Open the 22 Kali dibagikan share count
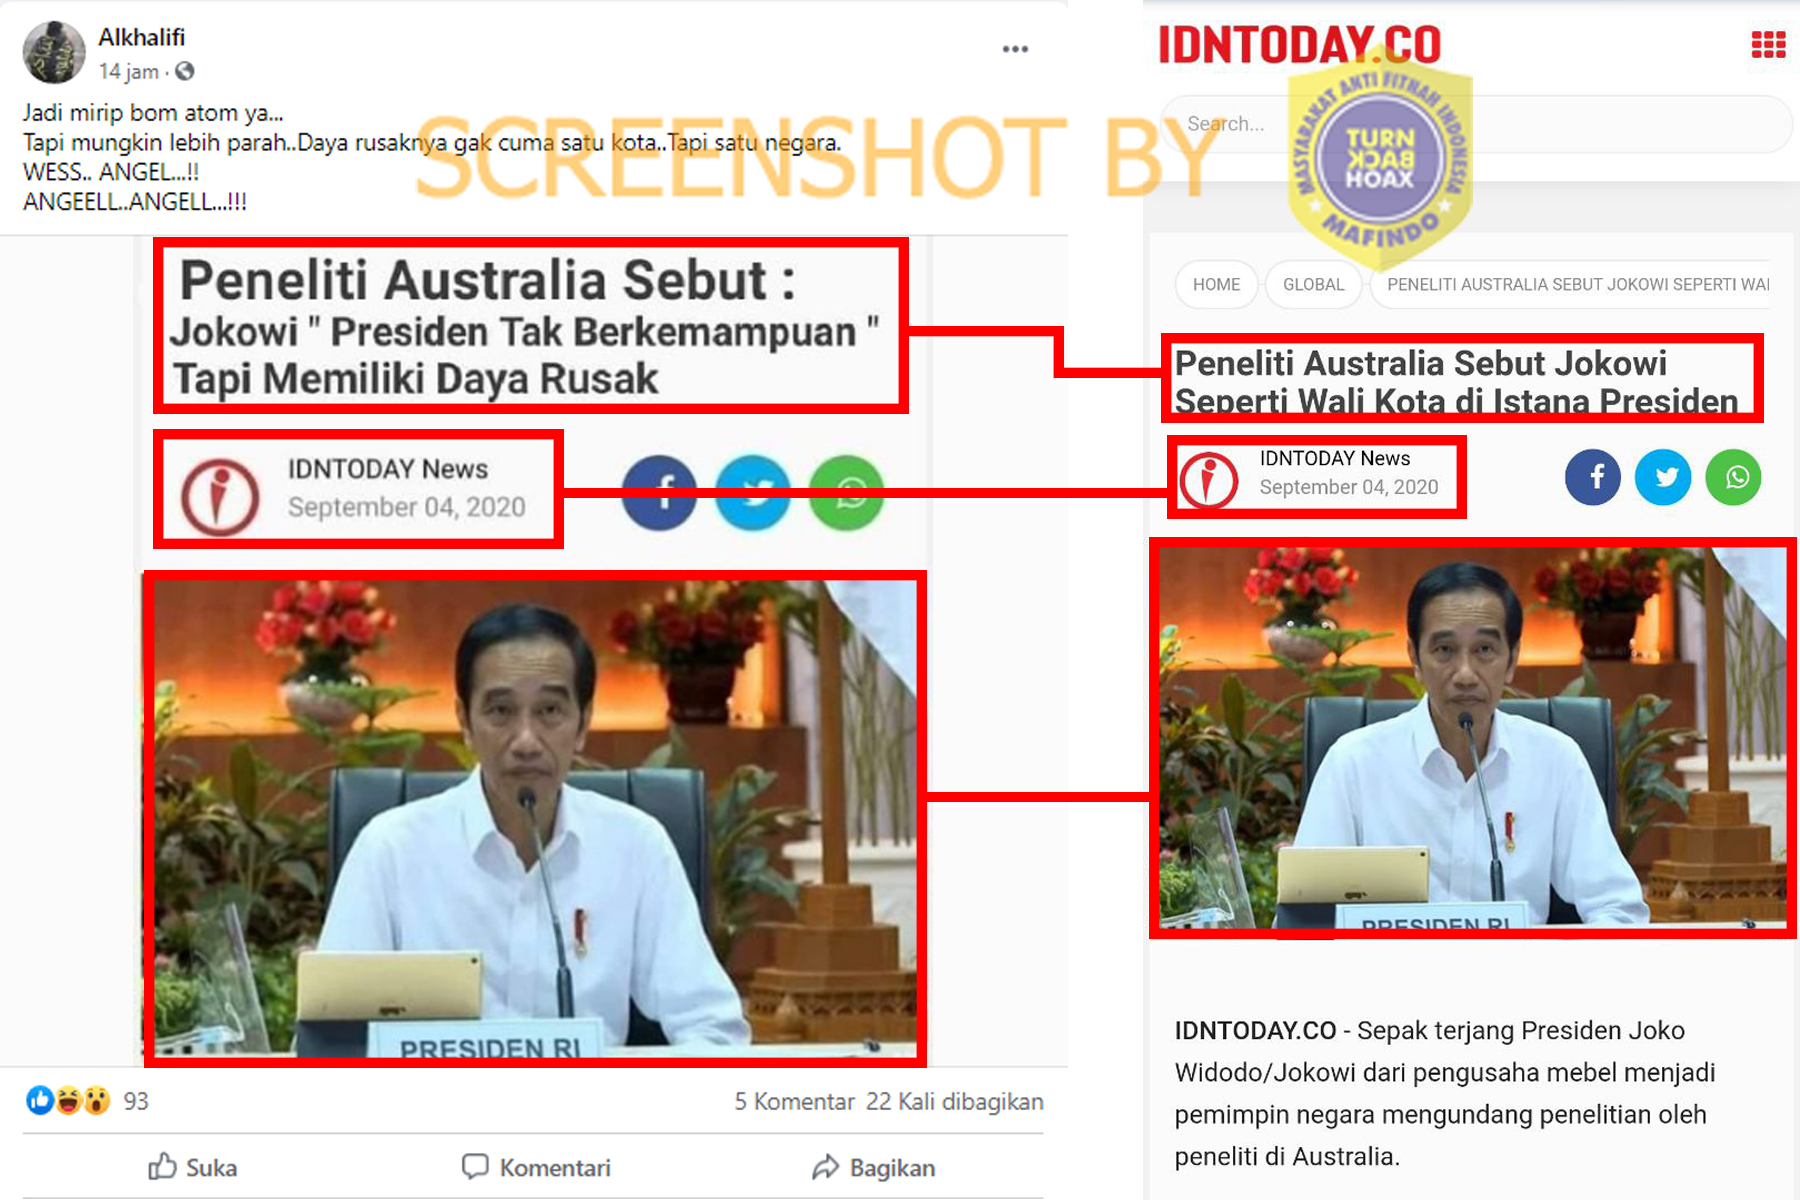This screenshot has width=1800, height=1200. click(954, 1101)
